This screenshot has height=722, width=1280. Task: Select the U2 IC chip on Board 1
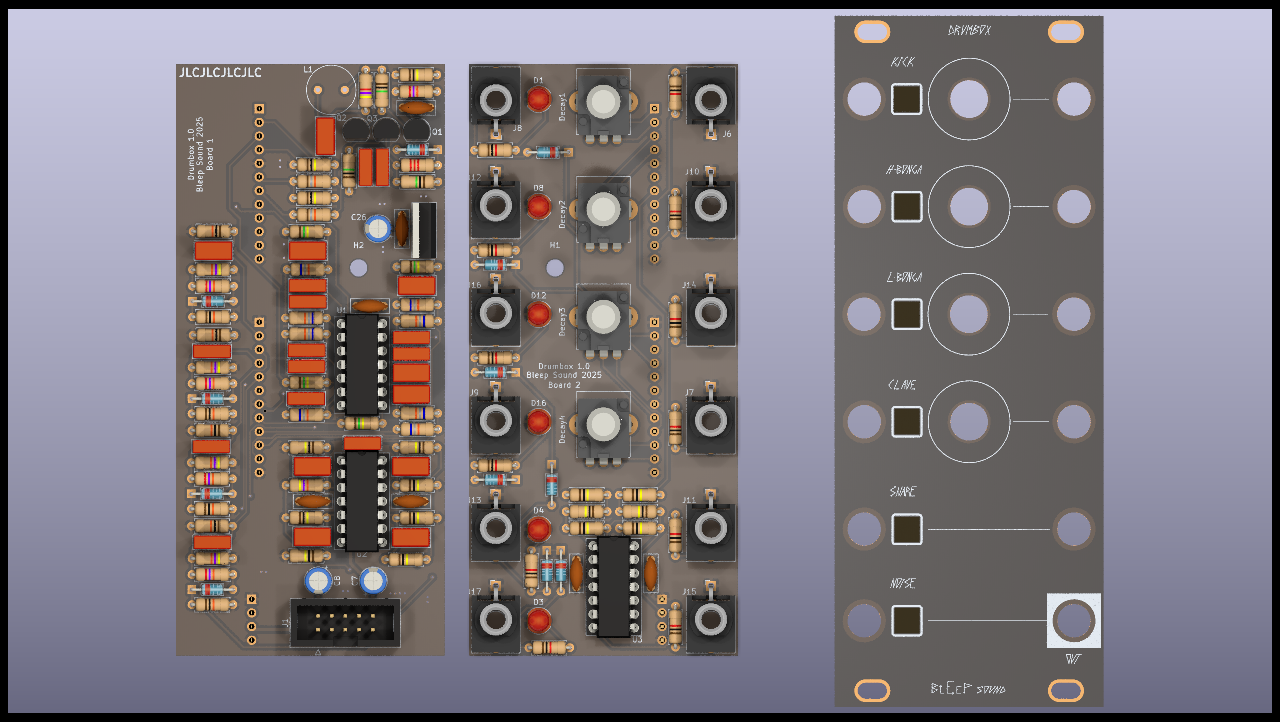(x=363, y=500)
